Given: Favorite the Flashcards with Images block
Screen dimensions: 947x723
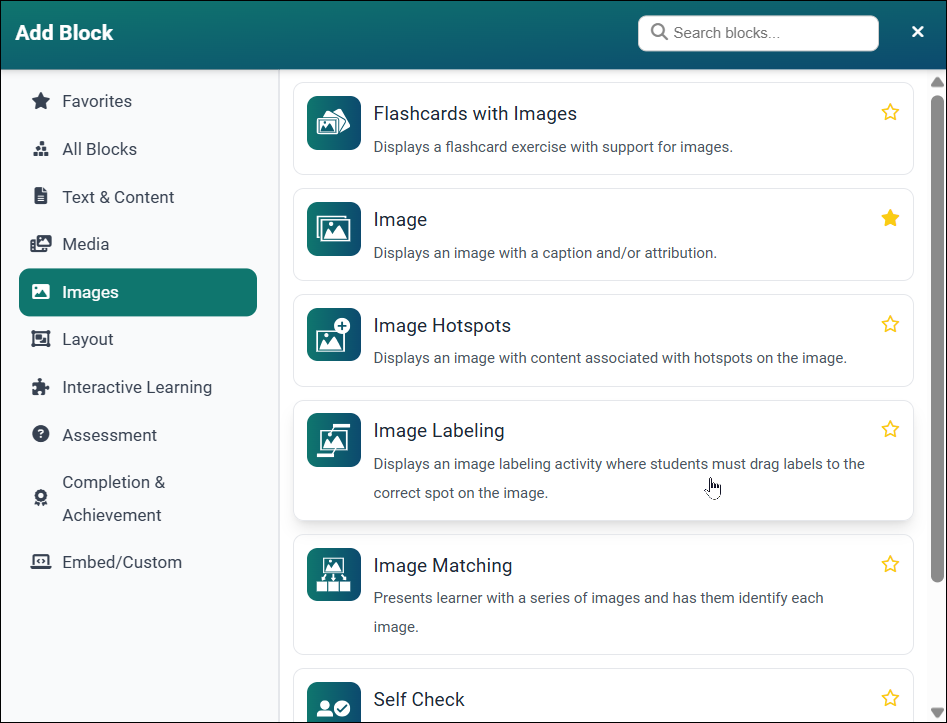Looking at the screenshot, I should (890, 112).
